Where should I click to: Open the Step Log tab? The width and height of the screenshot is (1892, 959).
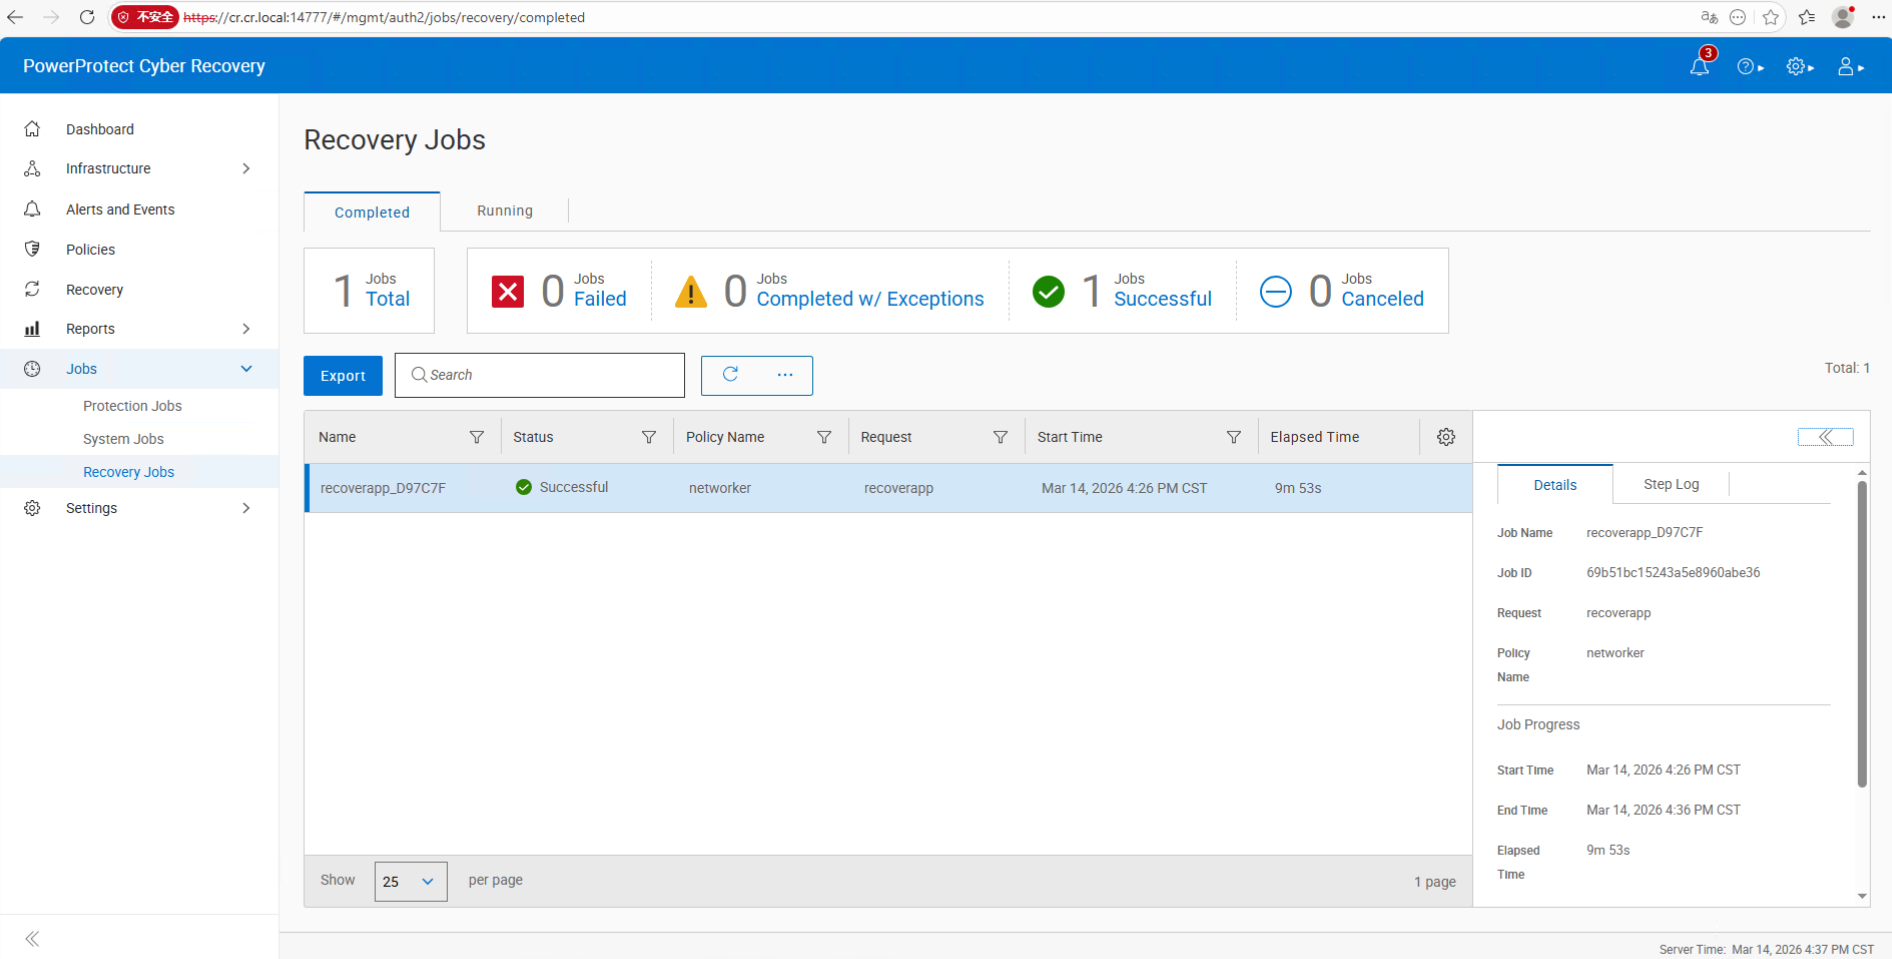[1671, 484]
